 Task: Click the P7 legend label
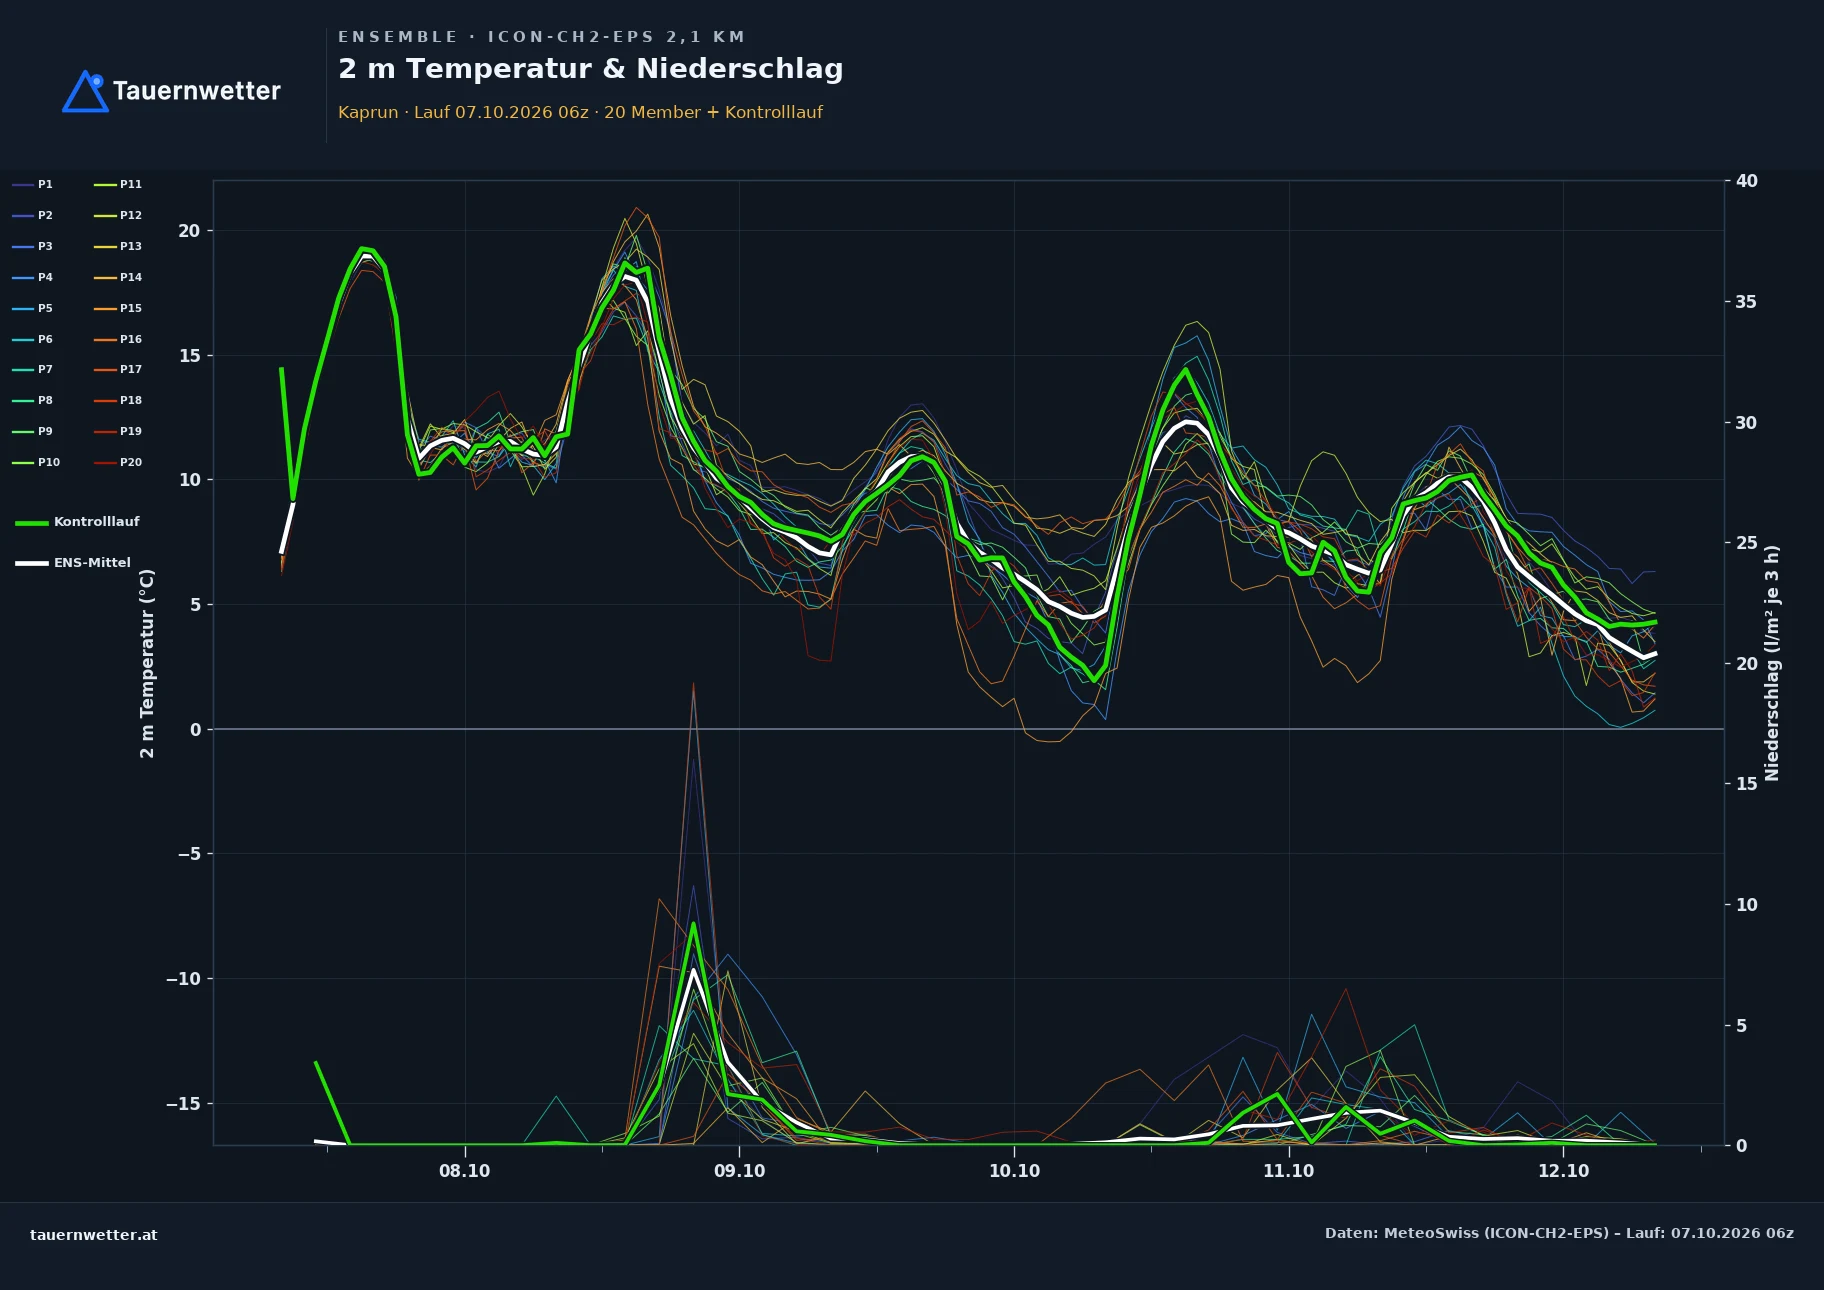[x=45, y=370]
